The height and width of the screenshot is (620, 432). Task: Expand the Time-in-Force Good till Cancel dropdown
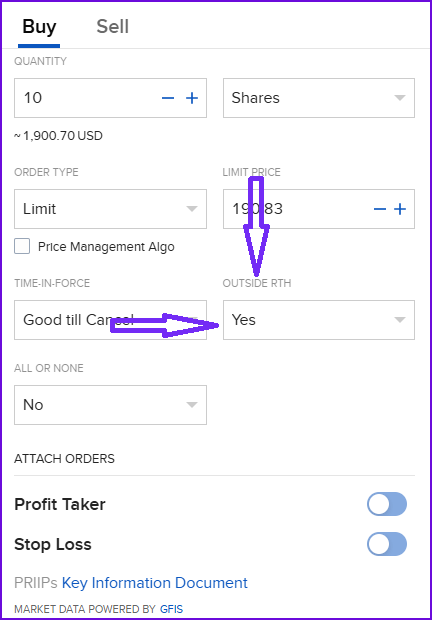[x=110, y=320]
